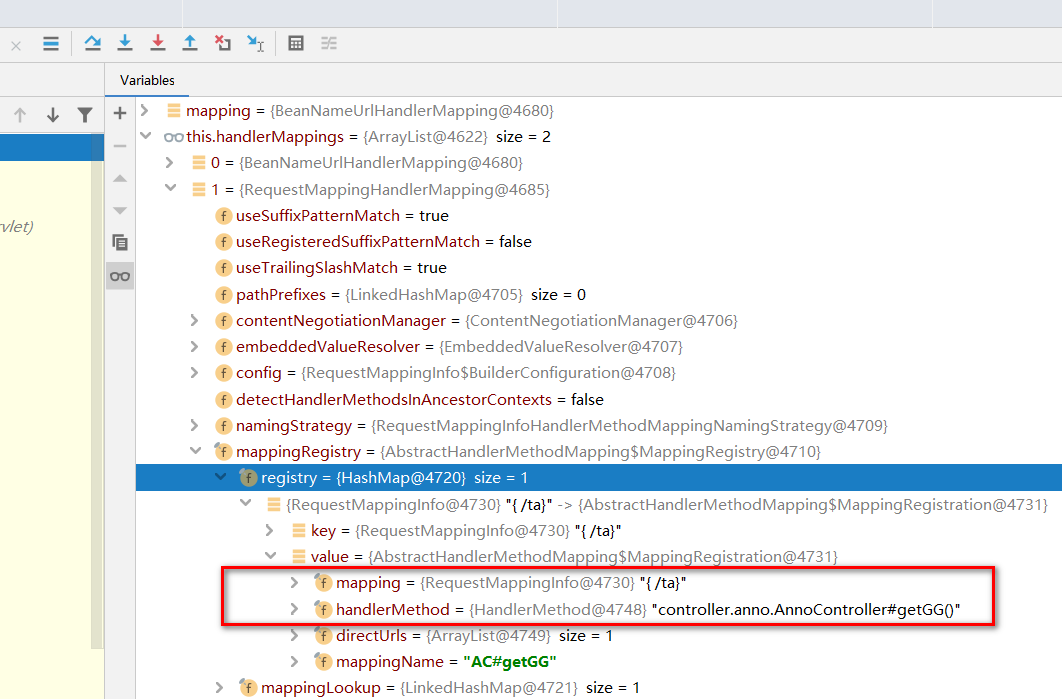Collapse the mappingRegistry field
1062x699 pixels.
196,450
